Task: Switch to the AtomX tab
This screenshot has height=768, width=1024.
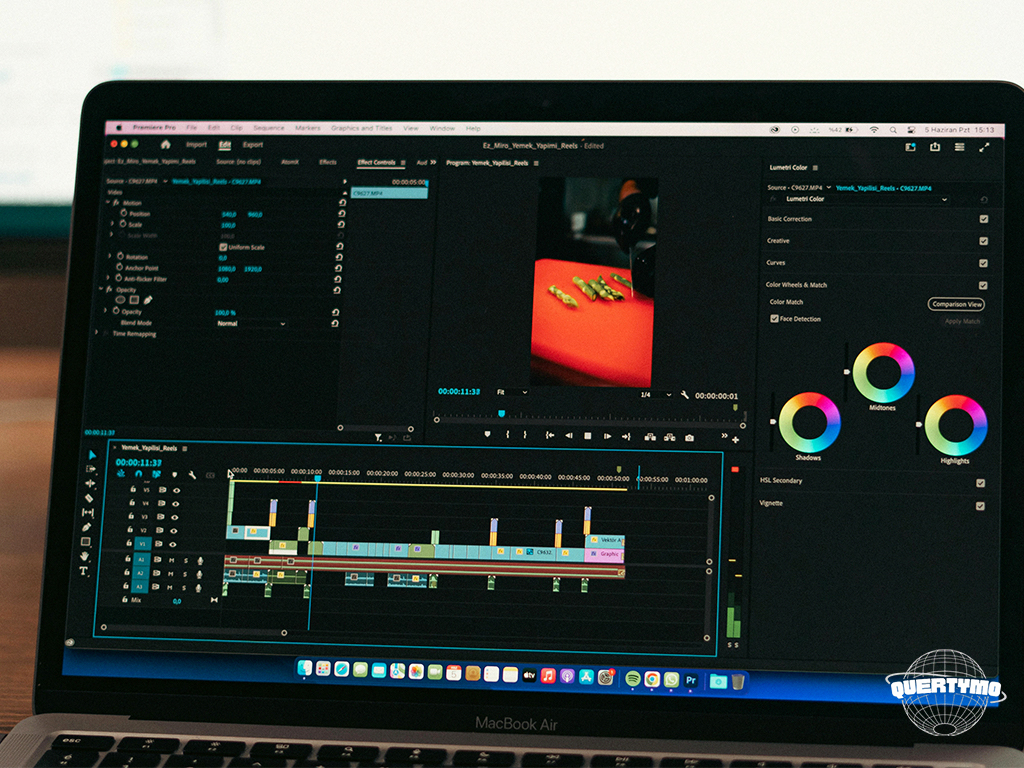Action: click(x=290, y=162)
